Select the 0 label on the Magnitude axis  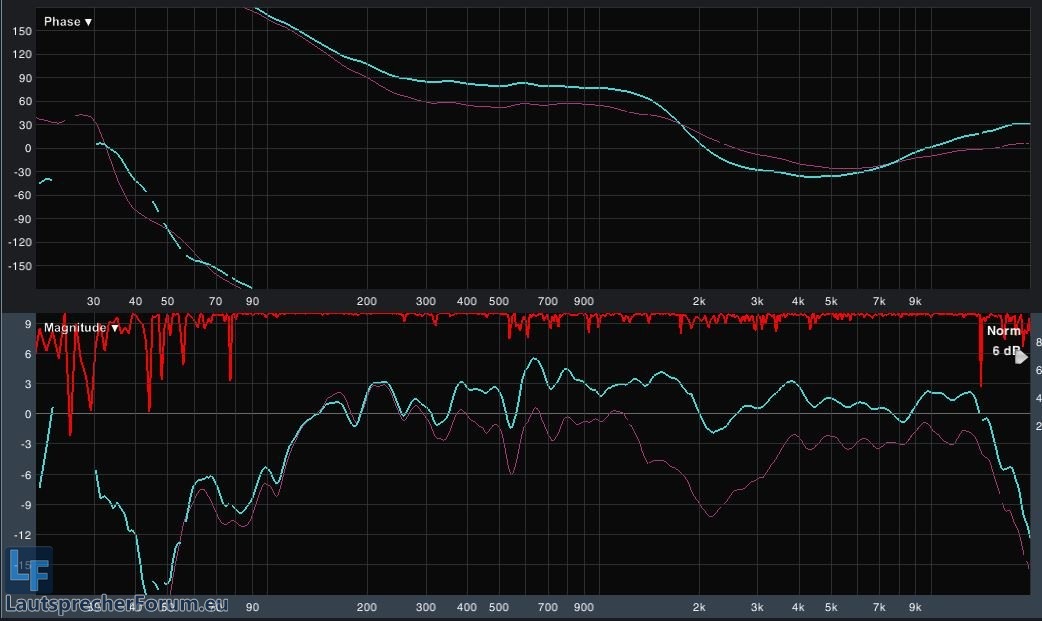pos(27,413)
